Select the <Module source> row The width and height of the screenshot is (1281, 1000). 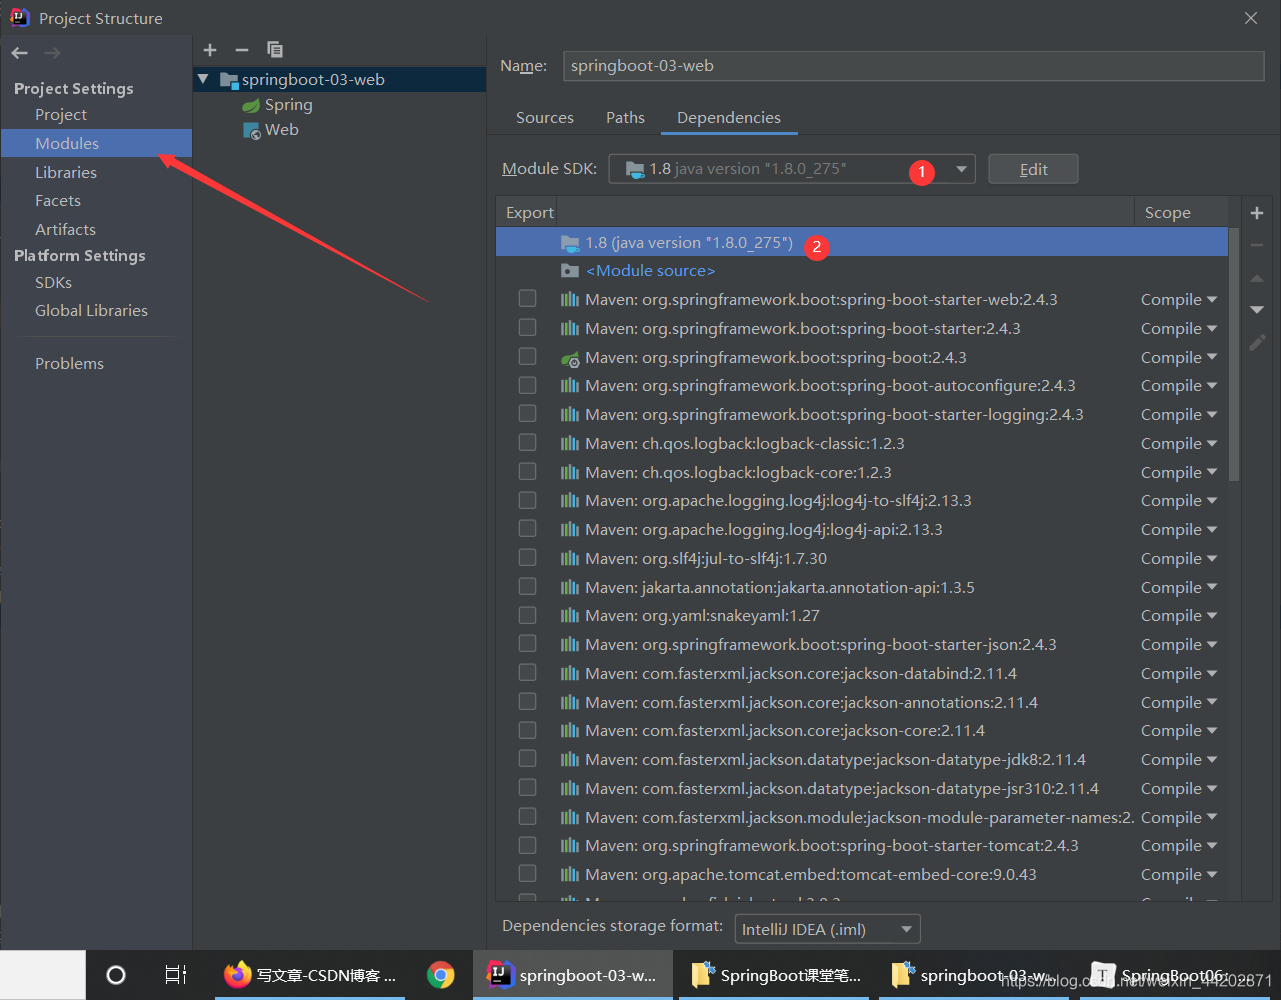coord(862,271)
